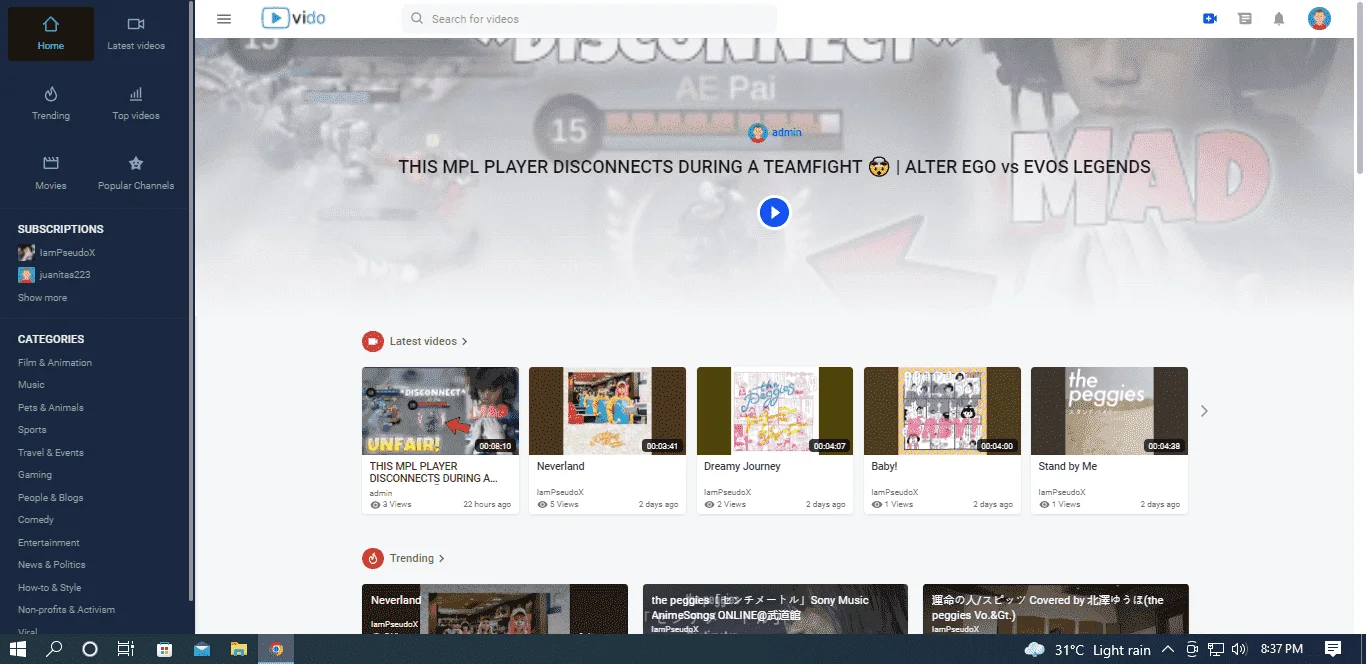This screenshot has height=664, width=1366.
Task: Open Dreamy Journey video thumbnail
Action: pos(775,411)
